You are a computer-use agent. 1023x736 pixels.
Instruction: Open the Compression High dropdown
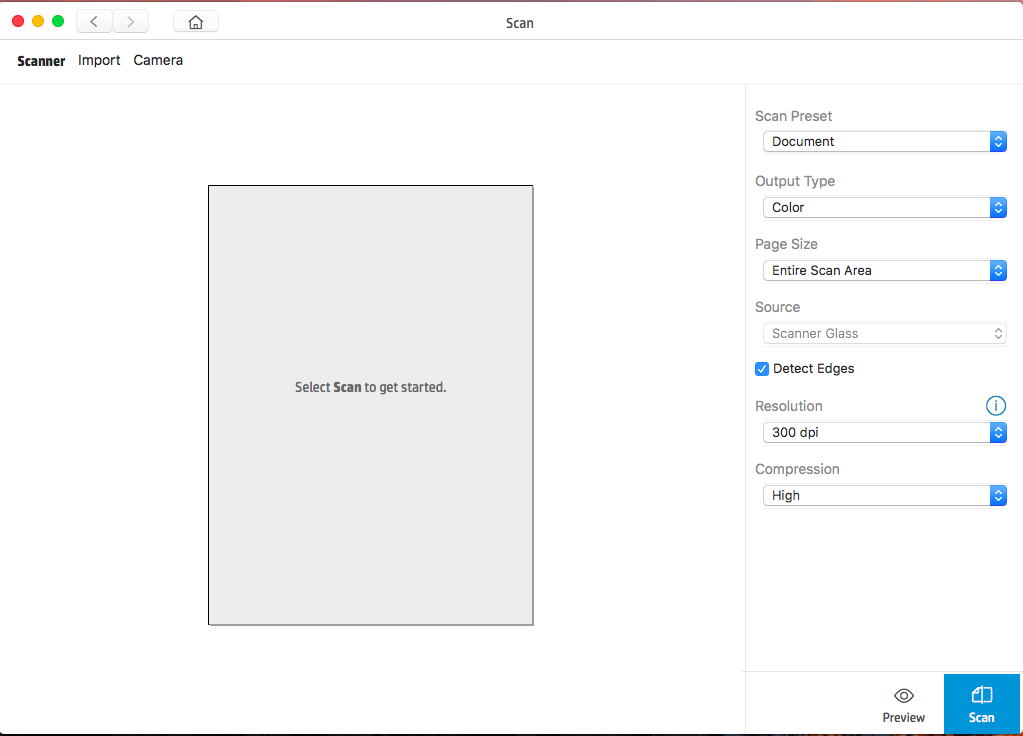tap(884, 496)
